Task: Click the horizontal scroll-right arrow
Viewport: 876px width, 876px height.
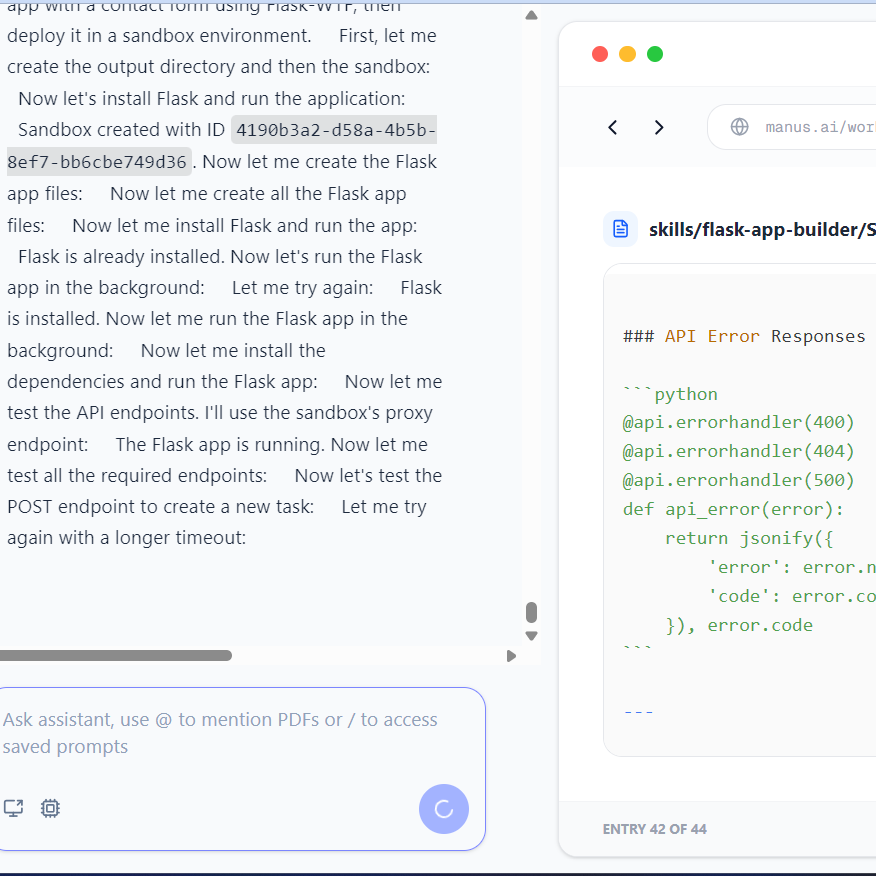Action: coord(511,656)
